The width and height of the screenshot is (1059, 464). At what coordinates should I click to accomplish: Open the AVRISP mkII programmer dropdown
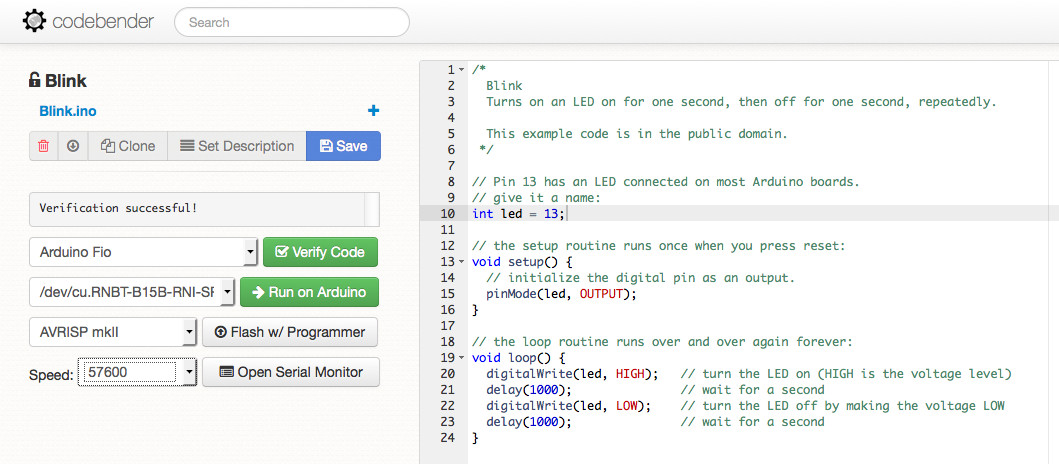pos(113,332)
